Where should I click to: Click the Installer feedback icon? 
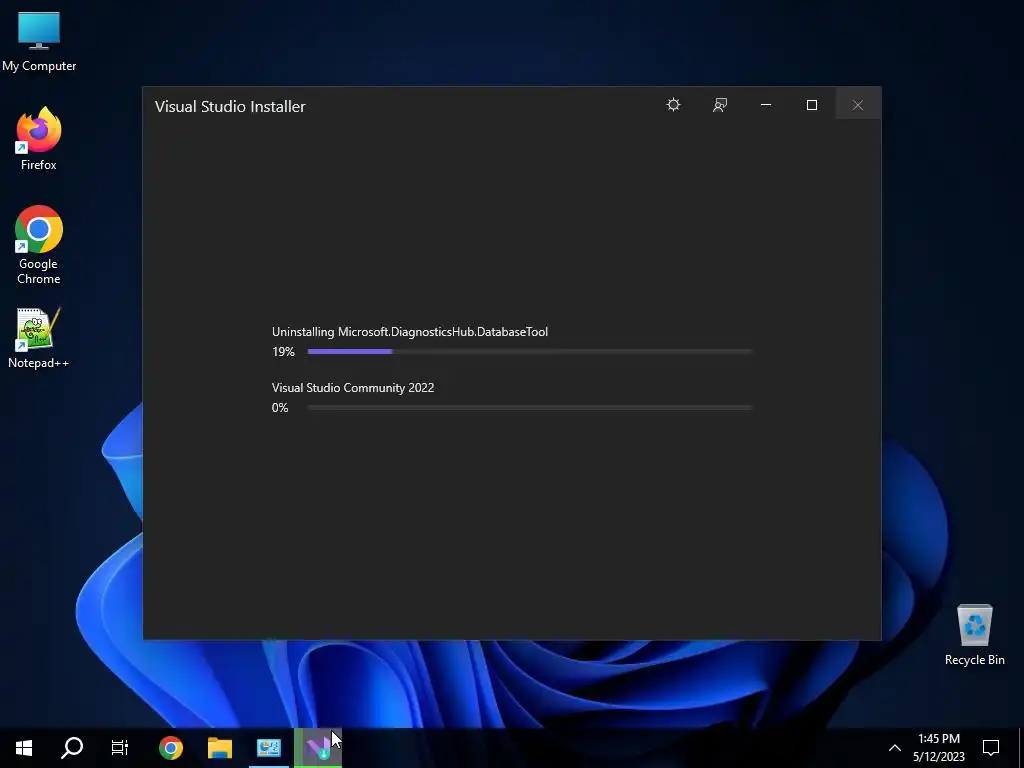720,104
